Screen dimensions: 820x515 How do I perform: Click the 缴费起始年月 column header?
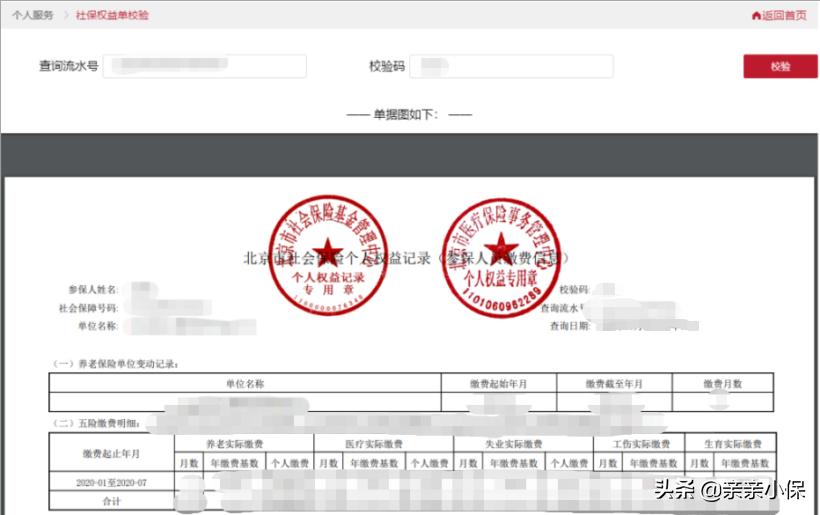[498, 384]
